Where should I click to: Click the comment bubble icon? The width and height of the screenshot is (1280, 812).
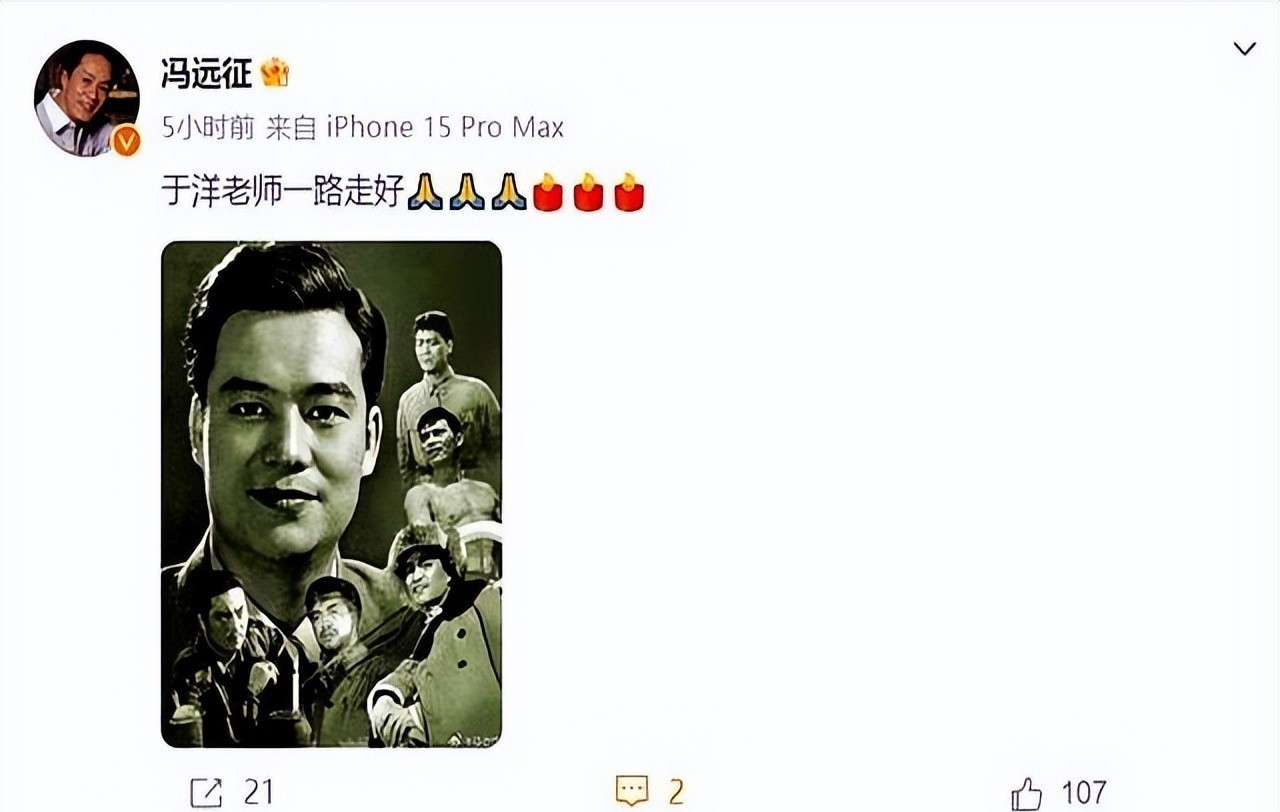click(631, 792)
